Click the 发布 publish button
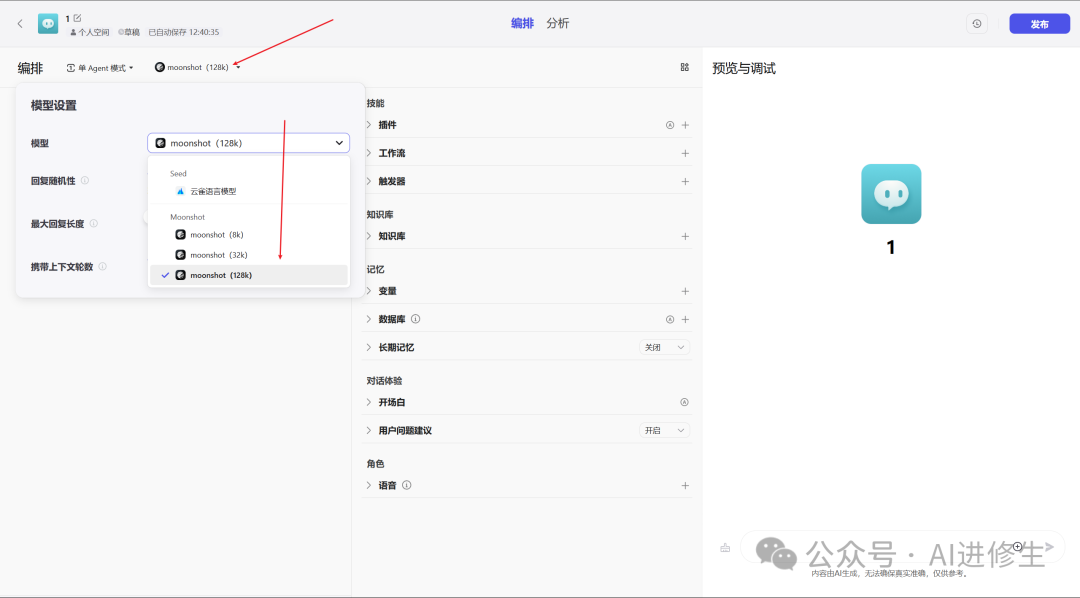 1039,23
